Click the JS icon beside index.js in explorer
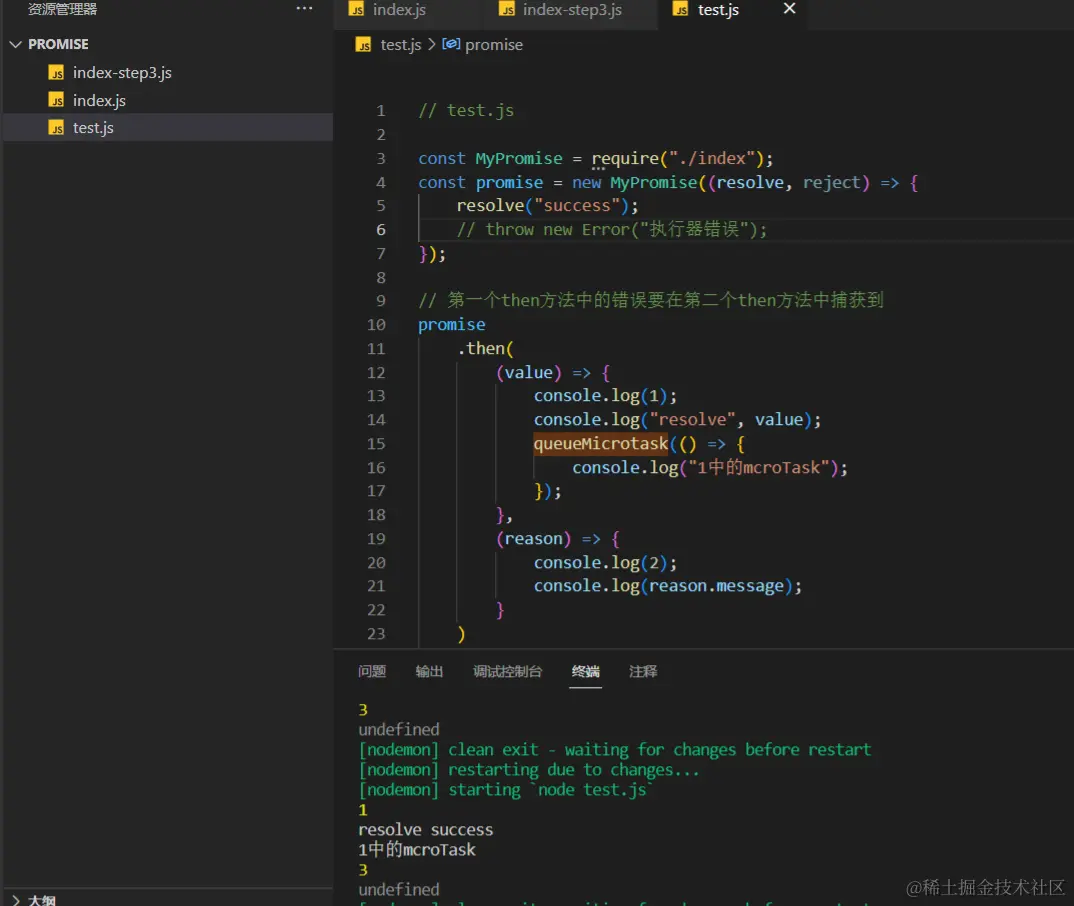1074x906 pixels. (56, 101)
